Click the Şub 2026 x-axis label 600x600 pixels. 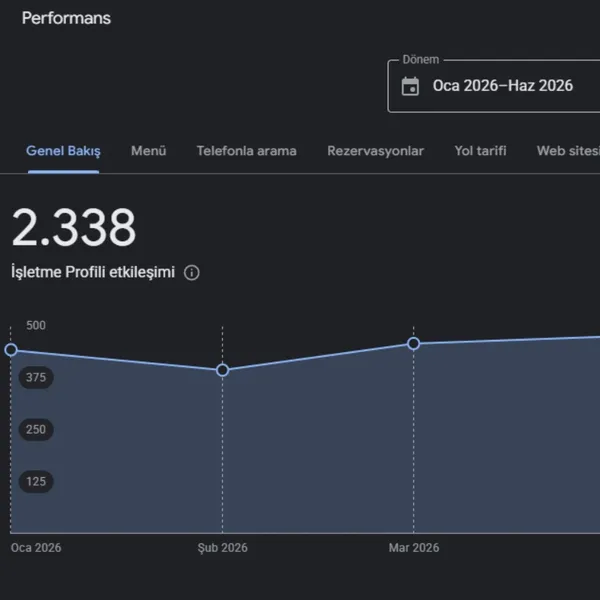222,548
